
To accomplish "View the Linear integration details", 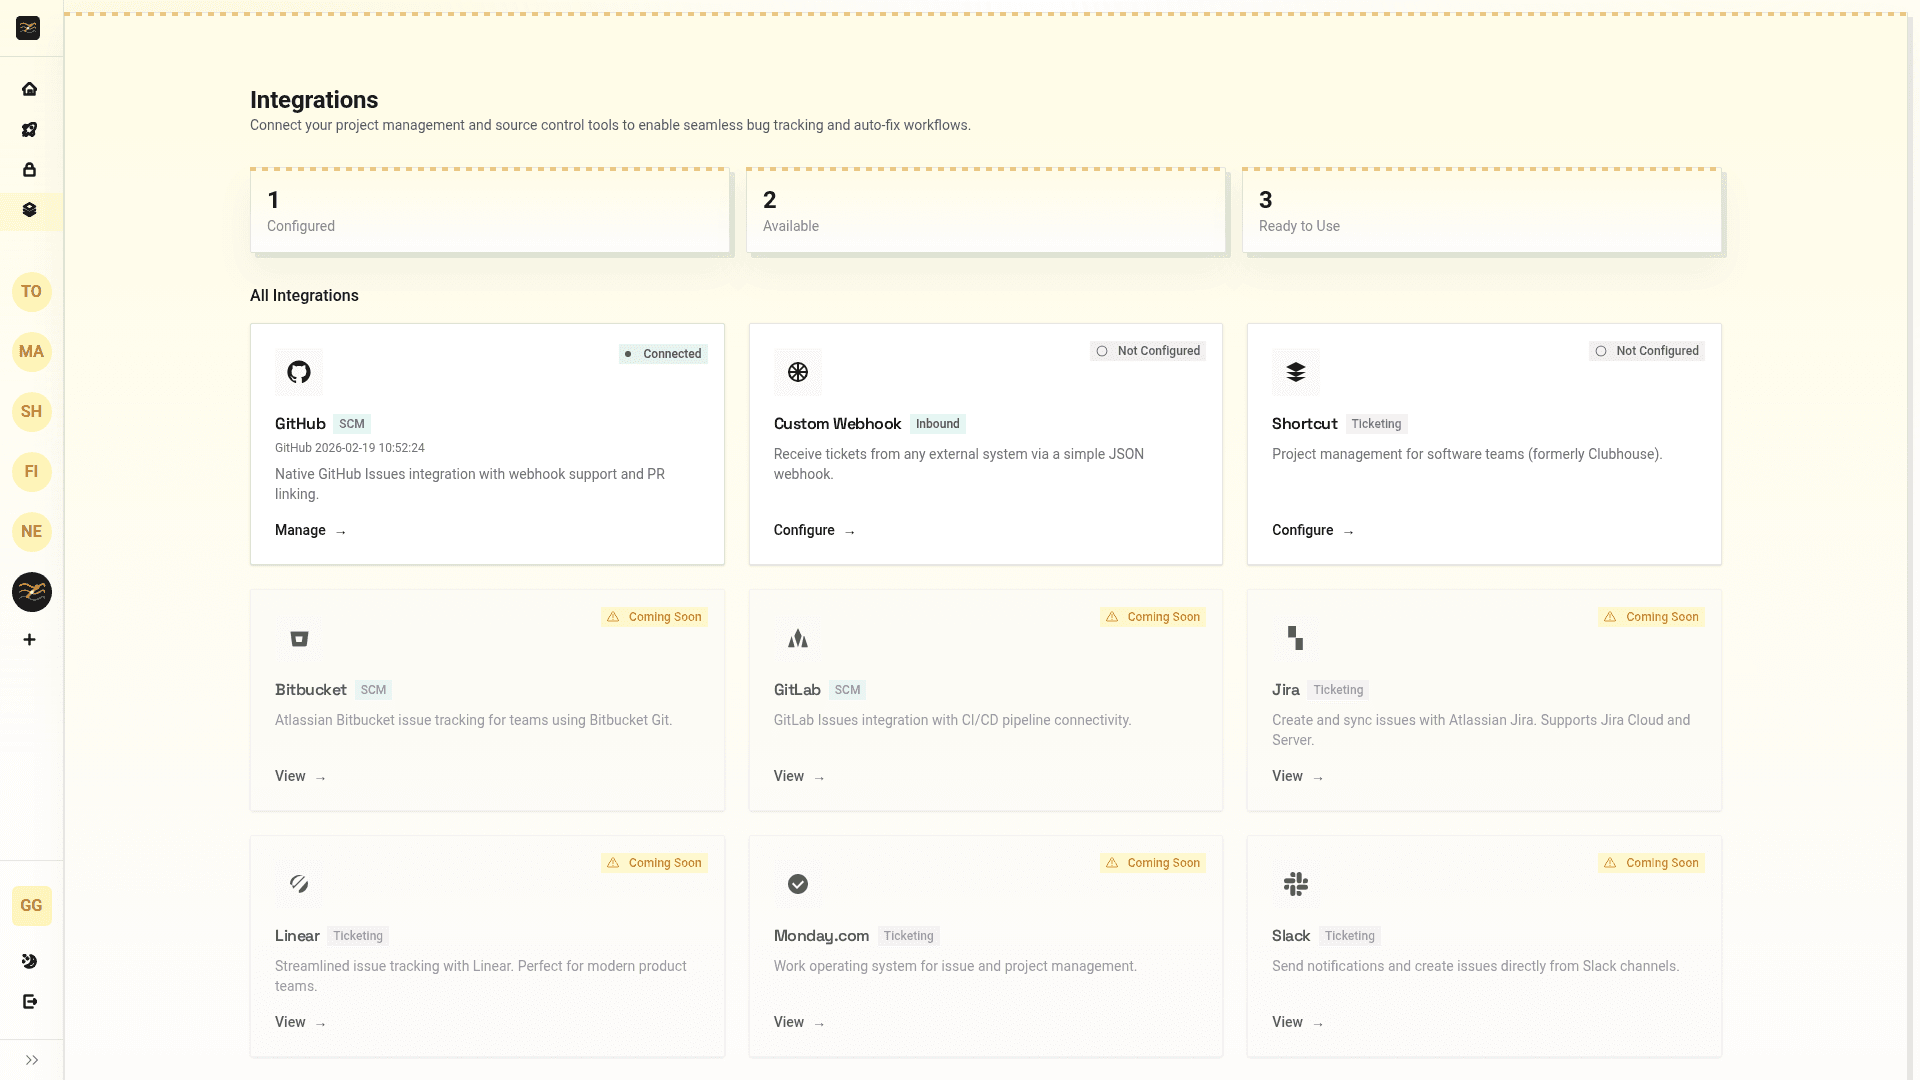I will [299, 1022].
